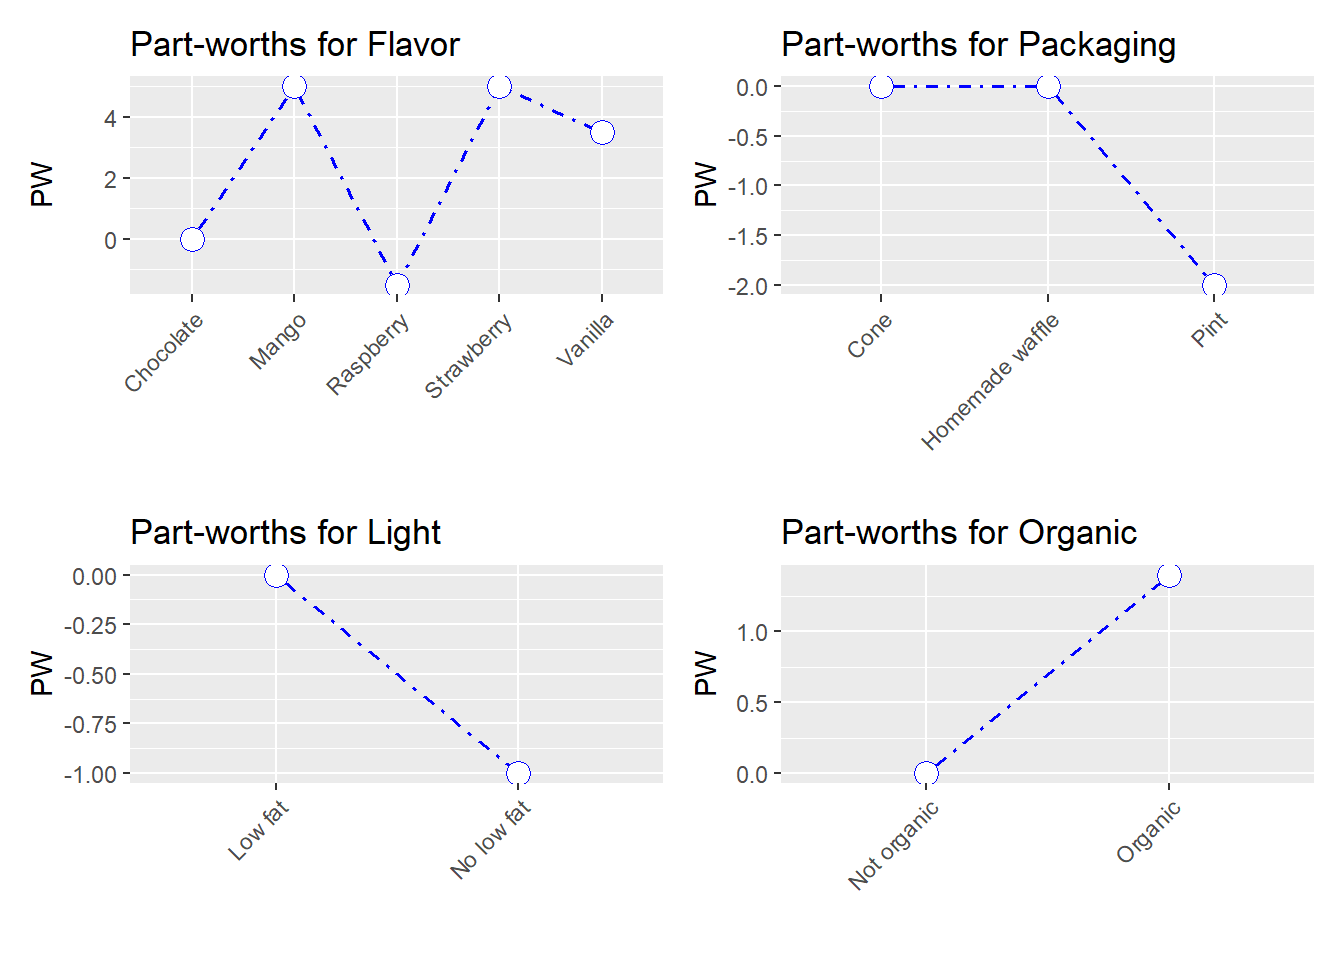
Task: Click the Not organic data point
Action: click(926, 773)
